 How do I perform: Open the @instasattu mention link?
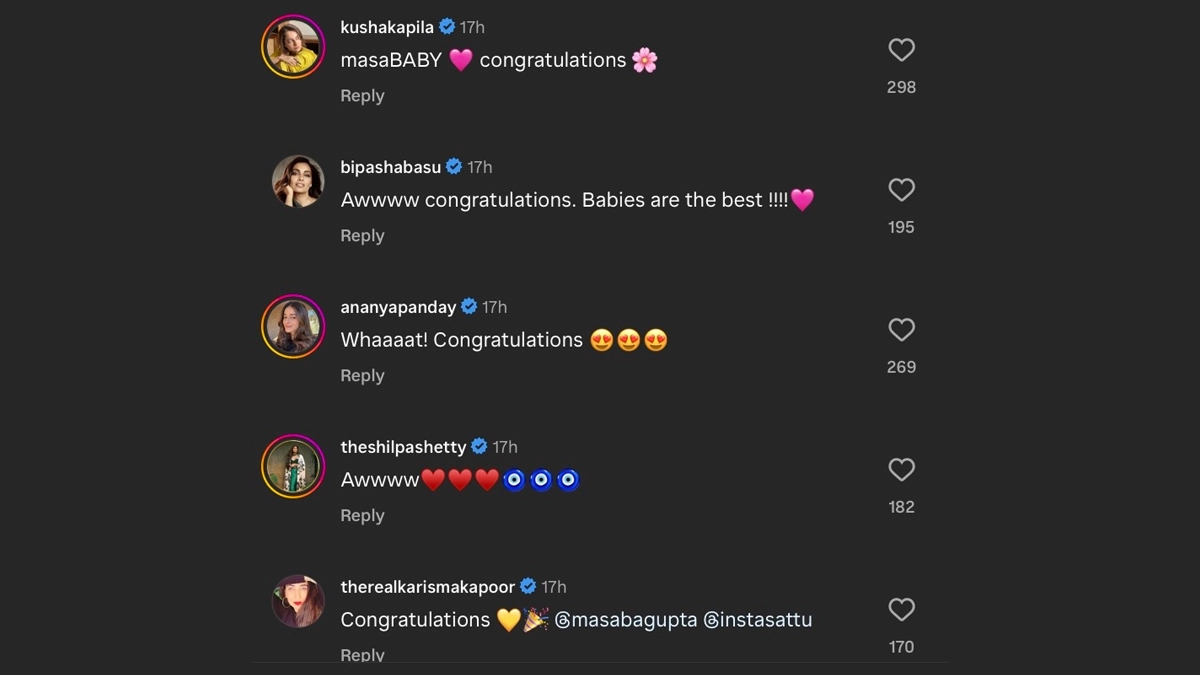pos(758,620)
